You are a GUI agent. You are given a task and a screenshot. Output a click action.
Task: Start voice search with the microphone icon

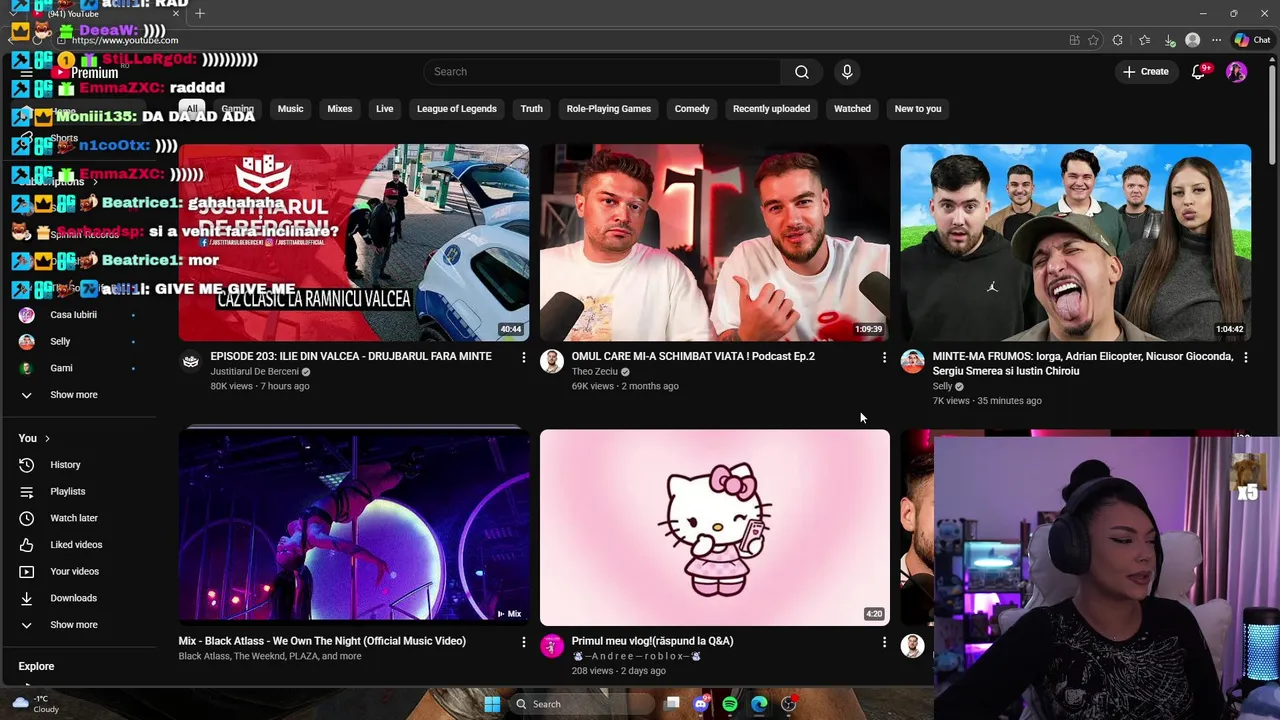[847, 72]
